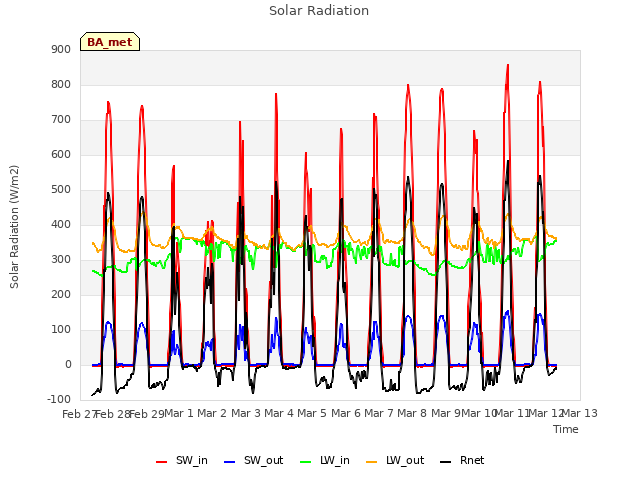Select the Rnet legend label
This screenshot has height=480, width=640.
472,460
